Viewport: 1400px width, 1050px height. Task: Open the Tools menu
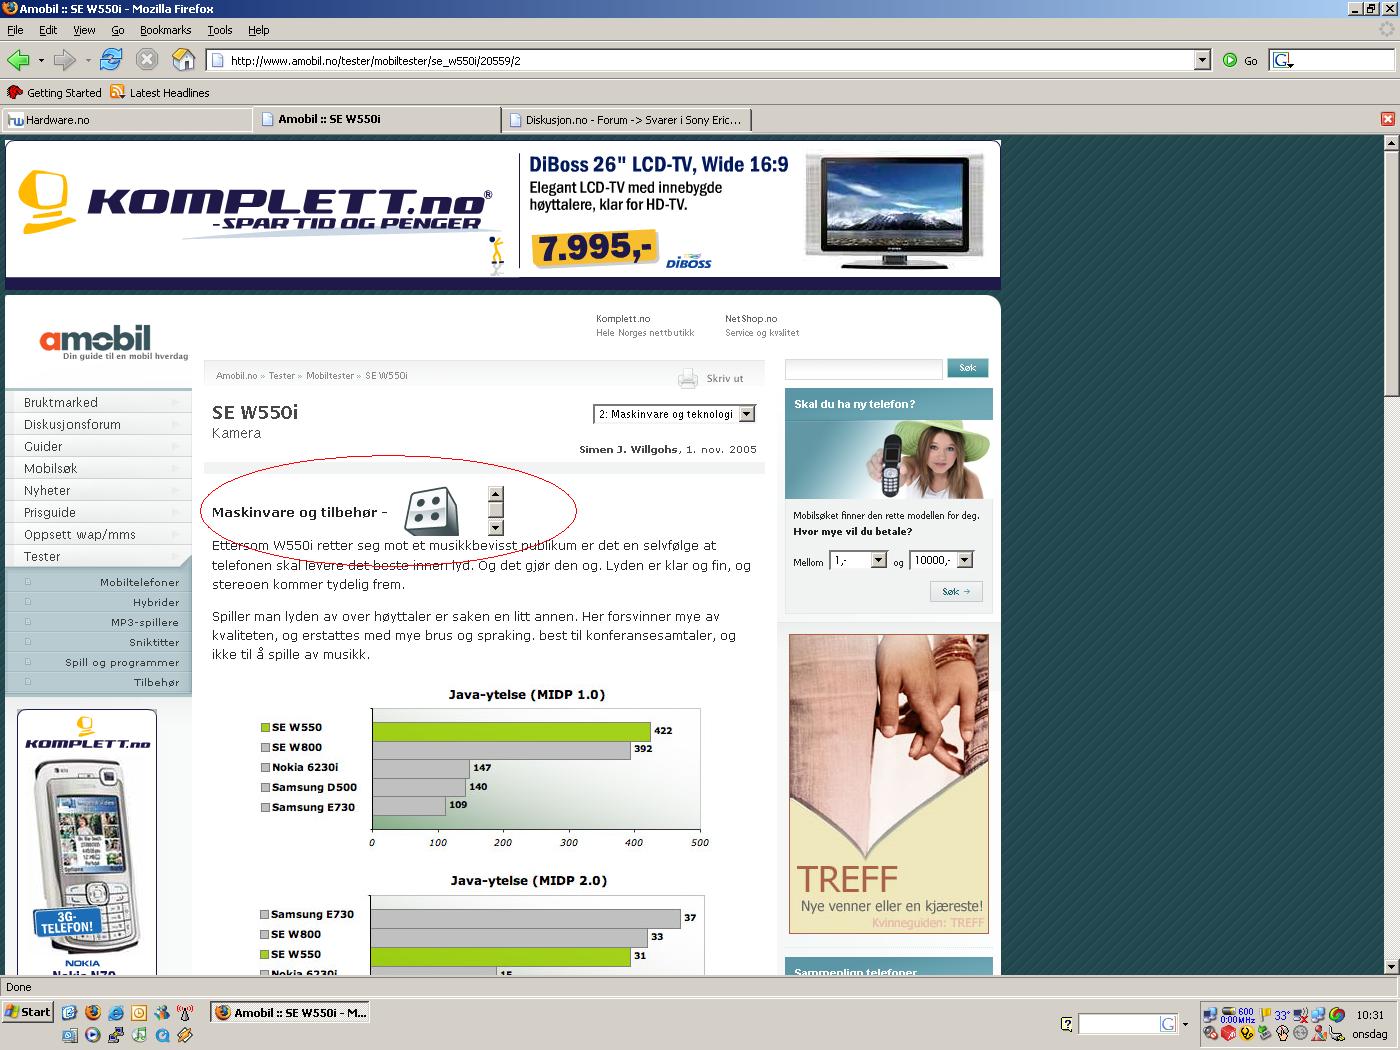pyautogui.click(x=220, y=30)
